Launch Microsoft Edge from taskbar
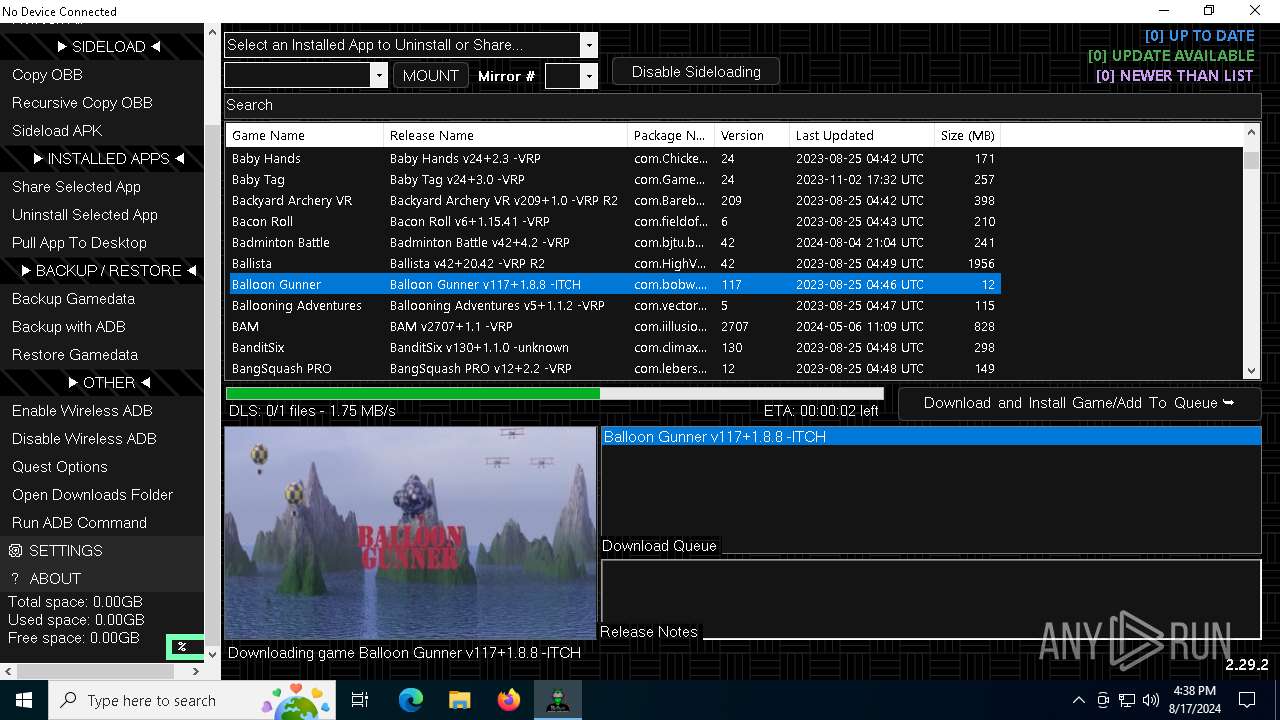 (x=411, y=700)
